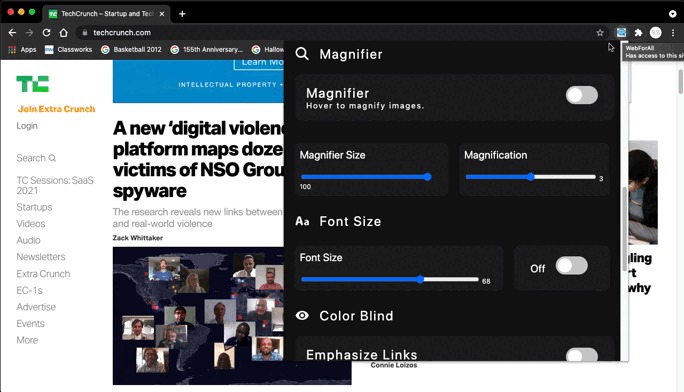
Task: Click the tab search dropdown arrow
Action: pyautogui.click(x=672, y=14)
